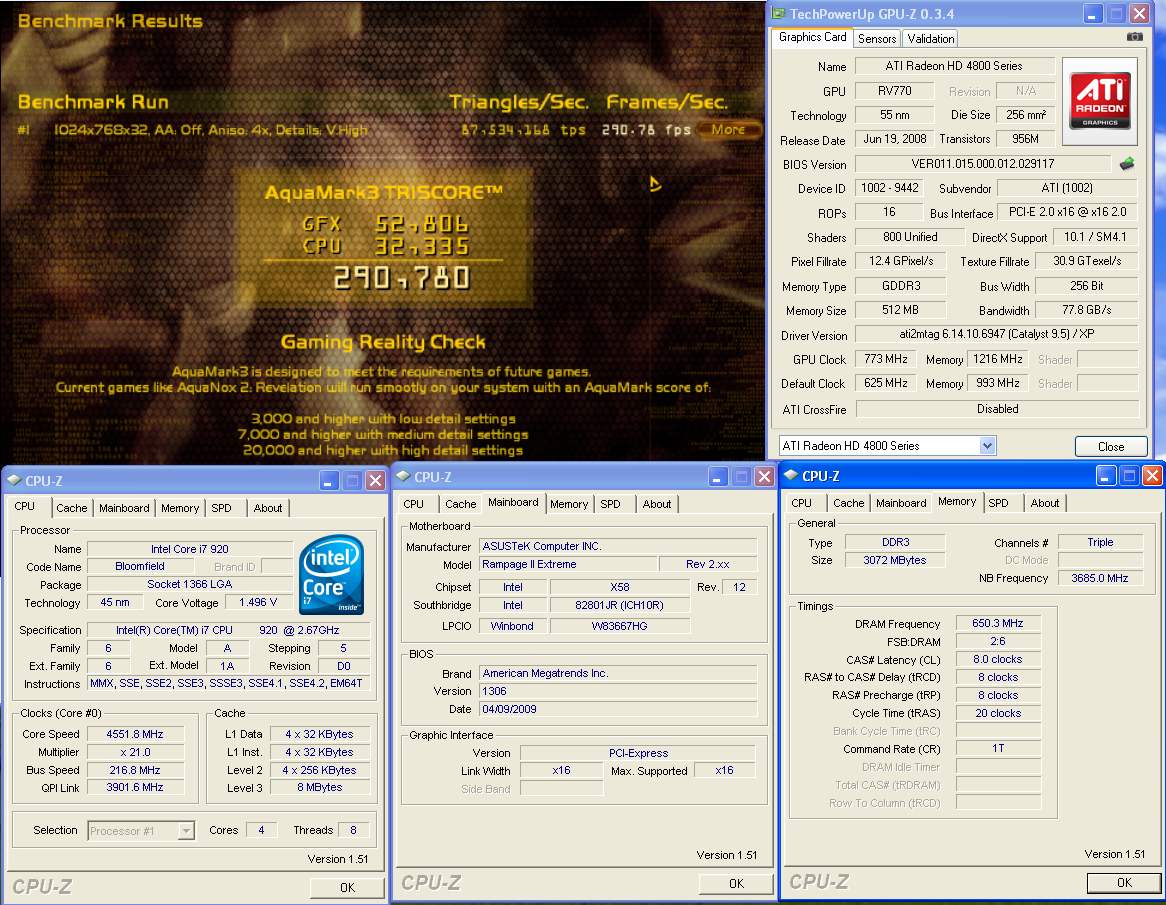Click the AquaMark total score 290,780
Screen dimensions: 1166x905
[401, 278]
